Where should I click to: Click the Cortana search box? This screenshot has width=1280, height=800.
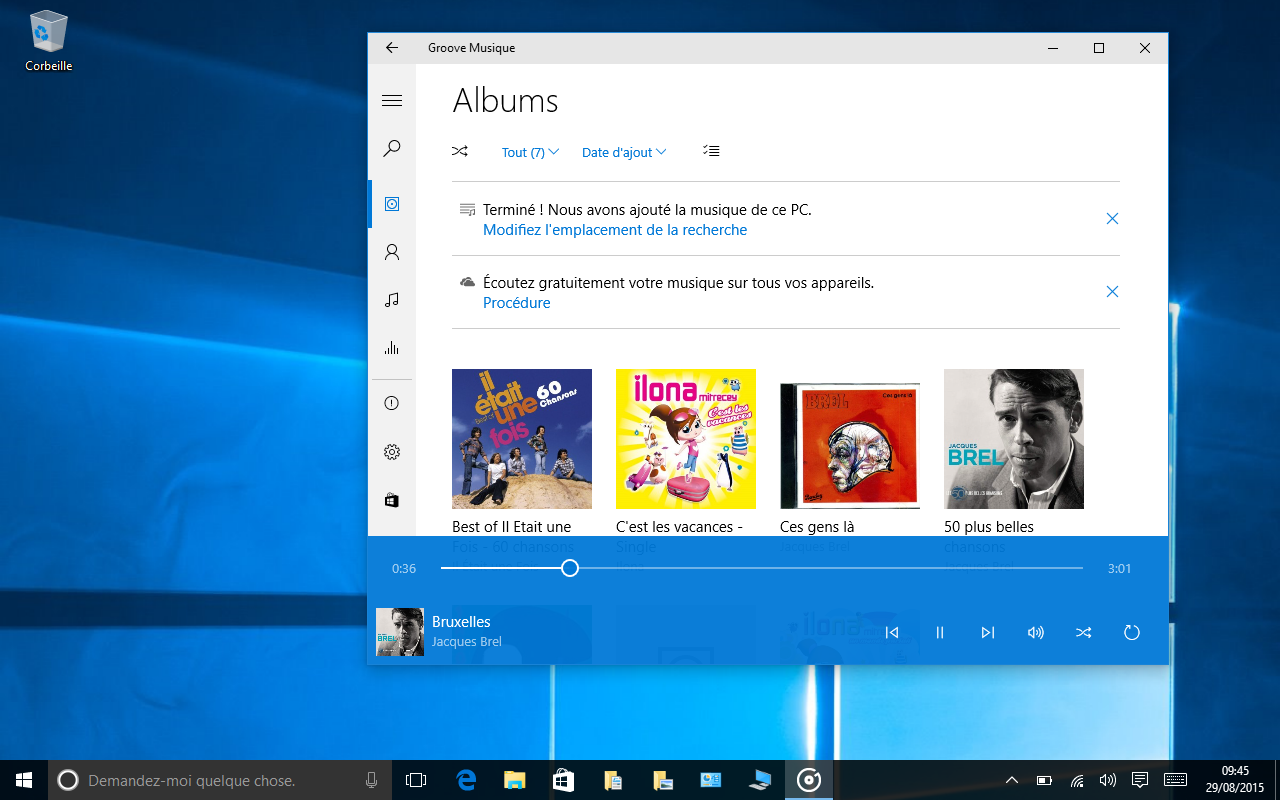[x=220, y=780]
